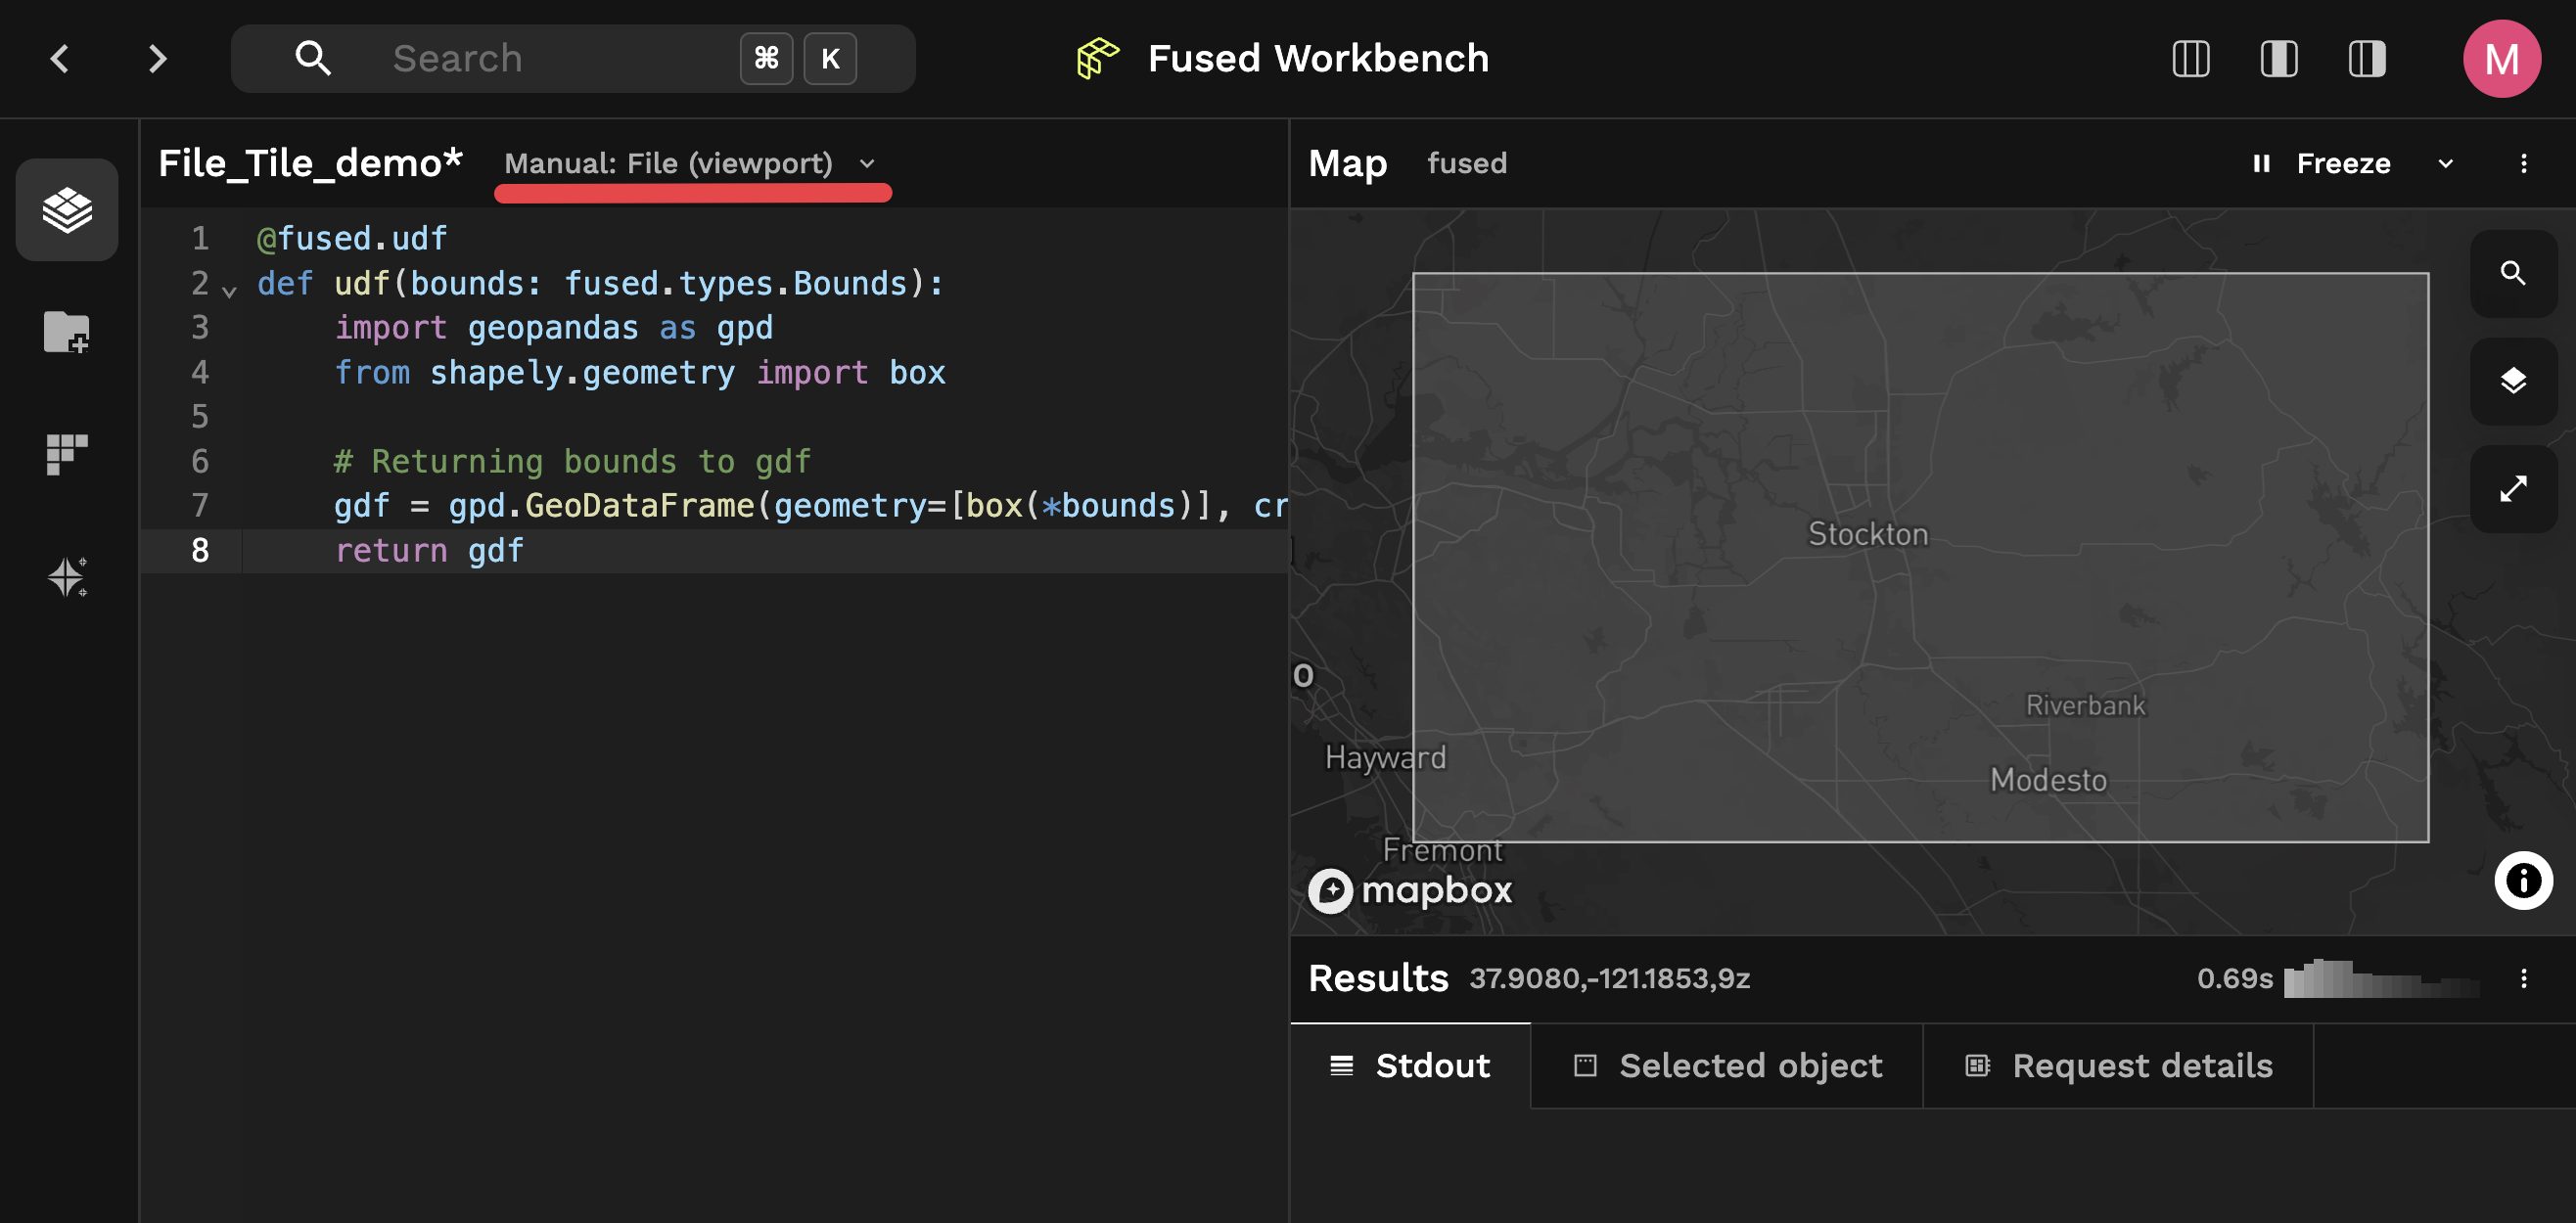Open the AI sparkle sidebar icon
Screen dimensions: 2576x1223
tap(67, 577)
